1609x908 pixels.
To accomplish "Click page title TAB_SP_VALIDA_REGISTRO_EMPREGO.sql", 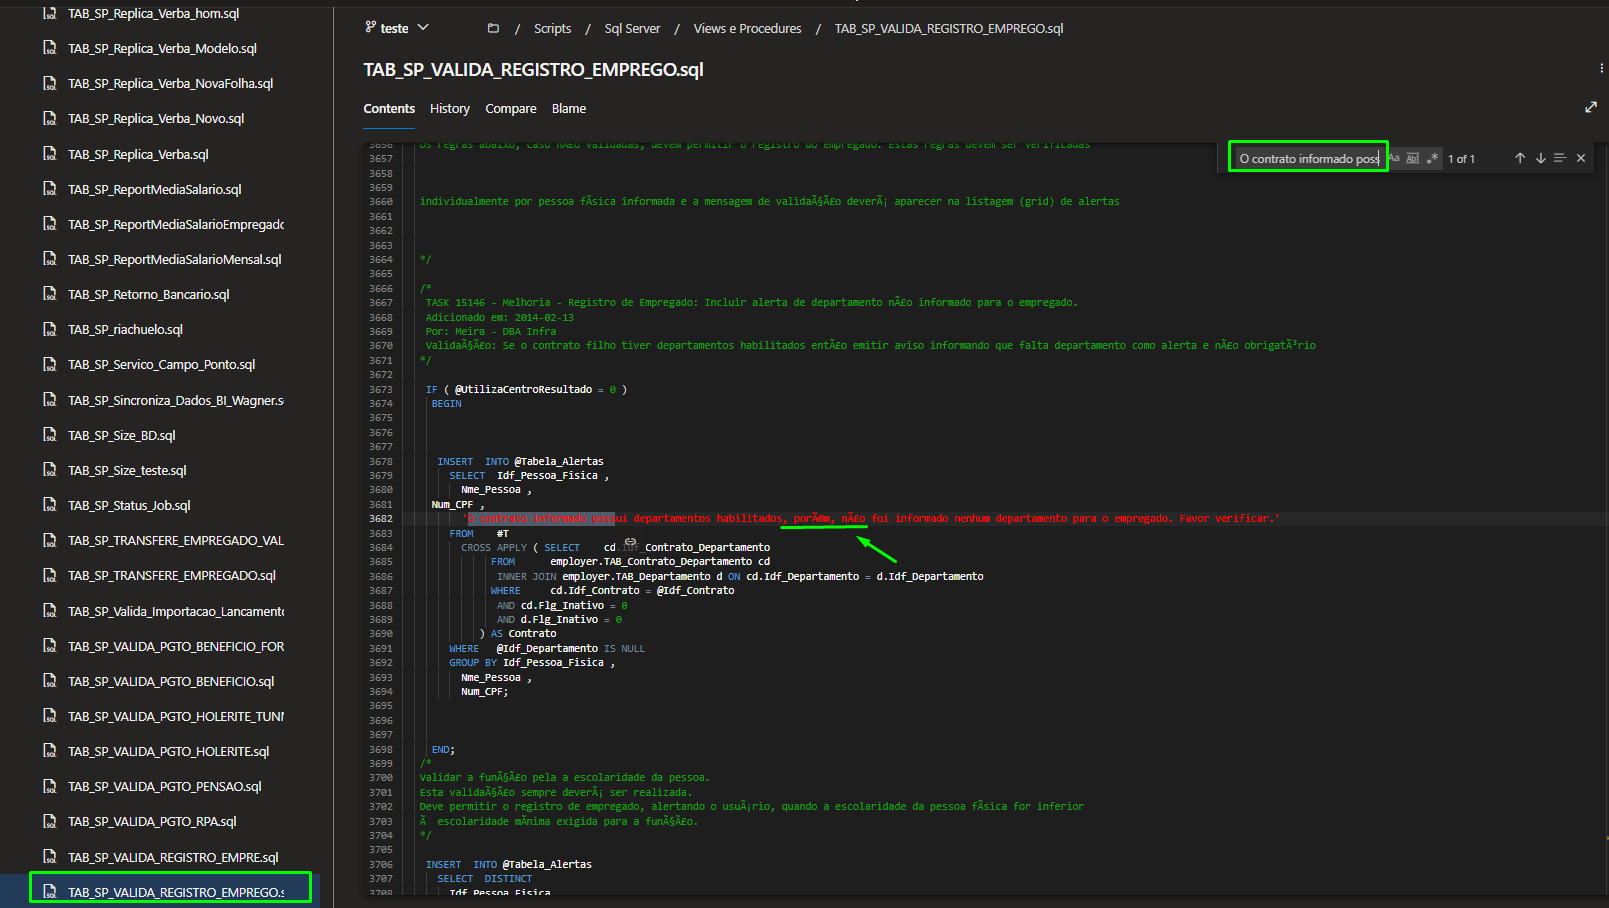I will 533,69.
